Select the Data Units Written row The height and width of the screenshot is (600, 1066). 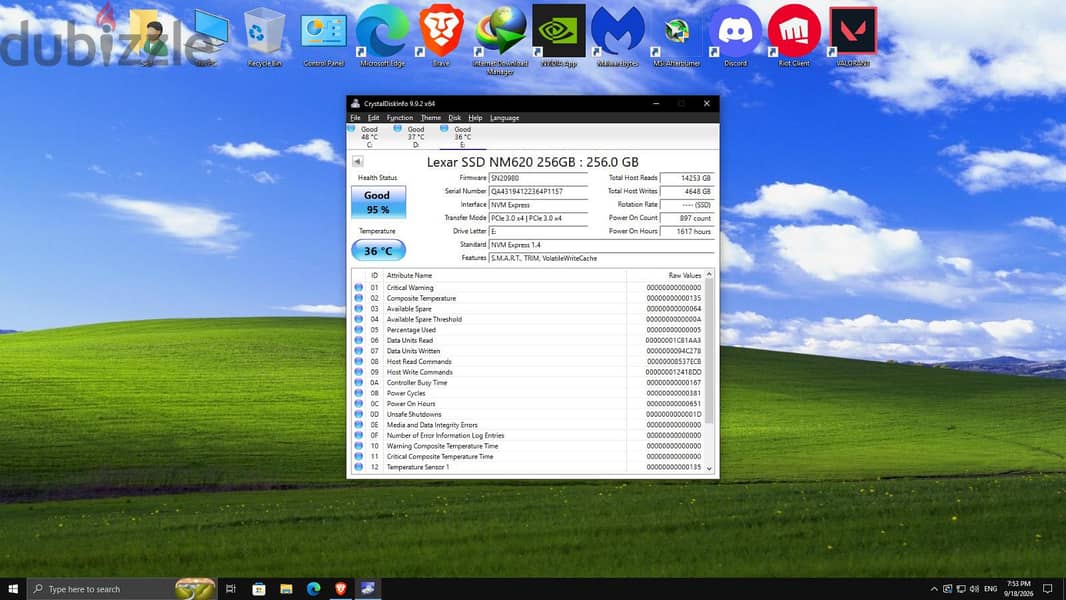click(x=528, y=351)
